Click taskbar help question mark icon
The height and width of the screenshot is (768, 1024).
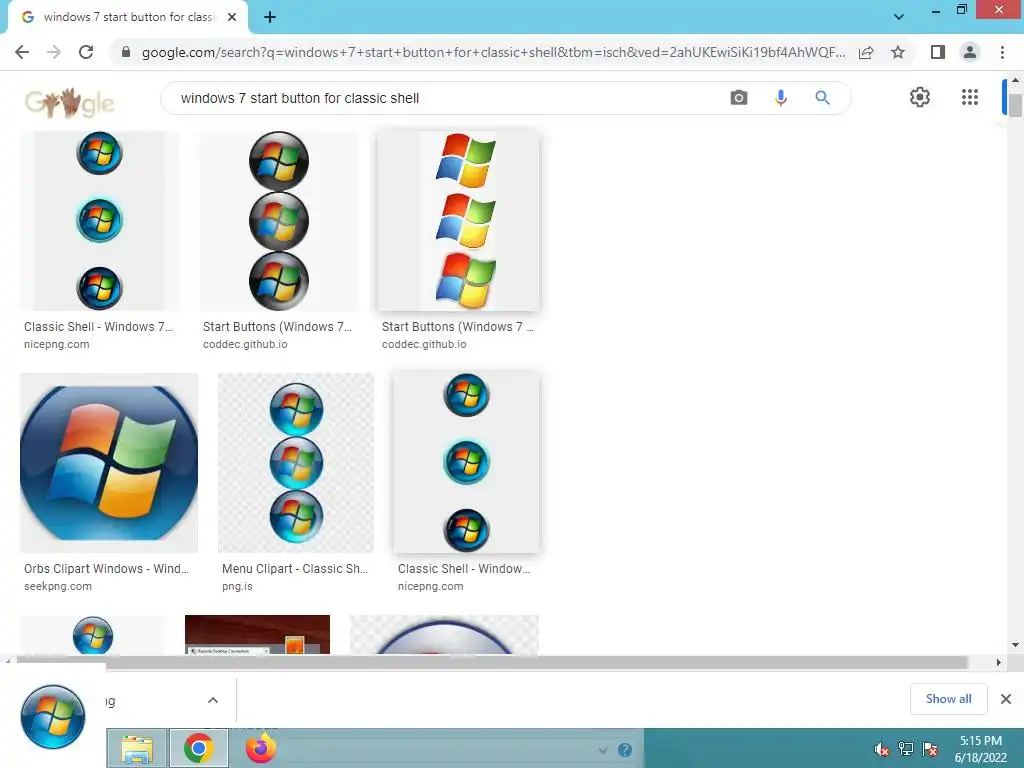[625, 750]
